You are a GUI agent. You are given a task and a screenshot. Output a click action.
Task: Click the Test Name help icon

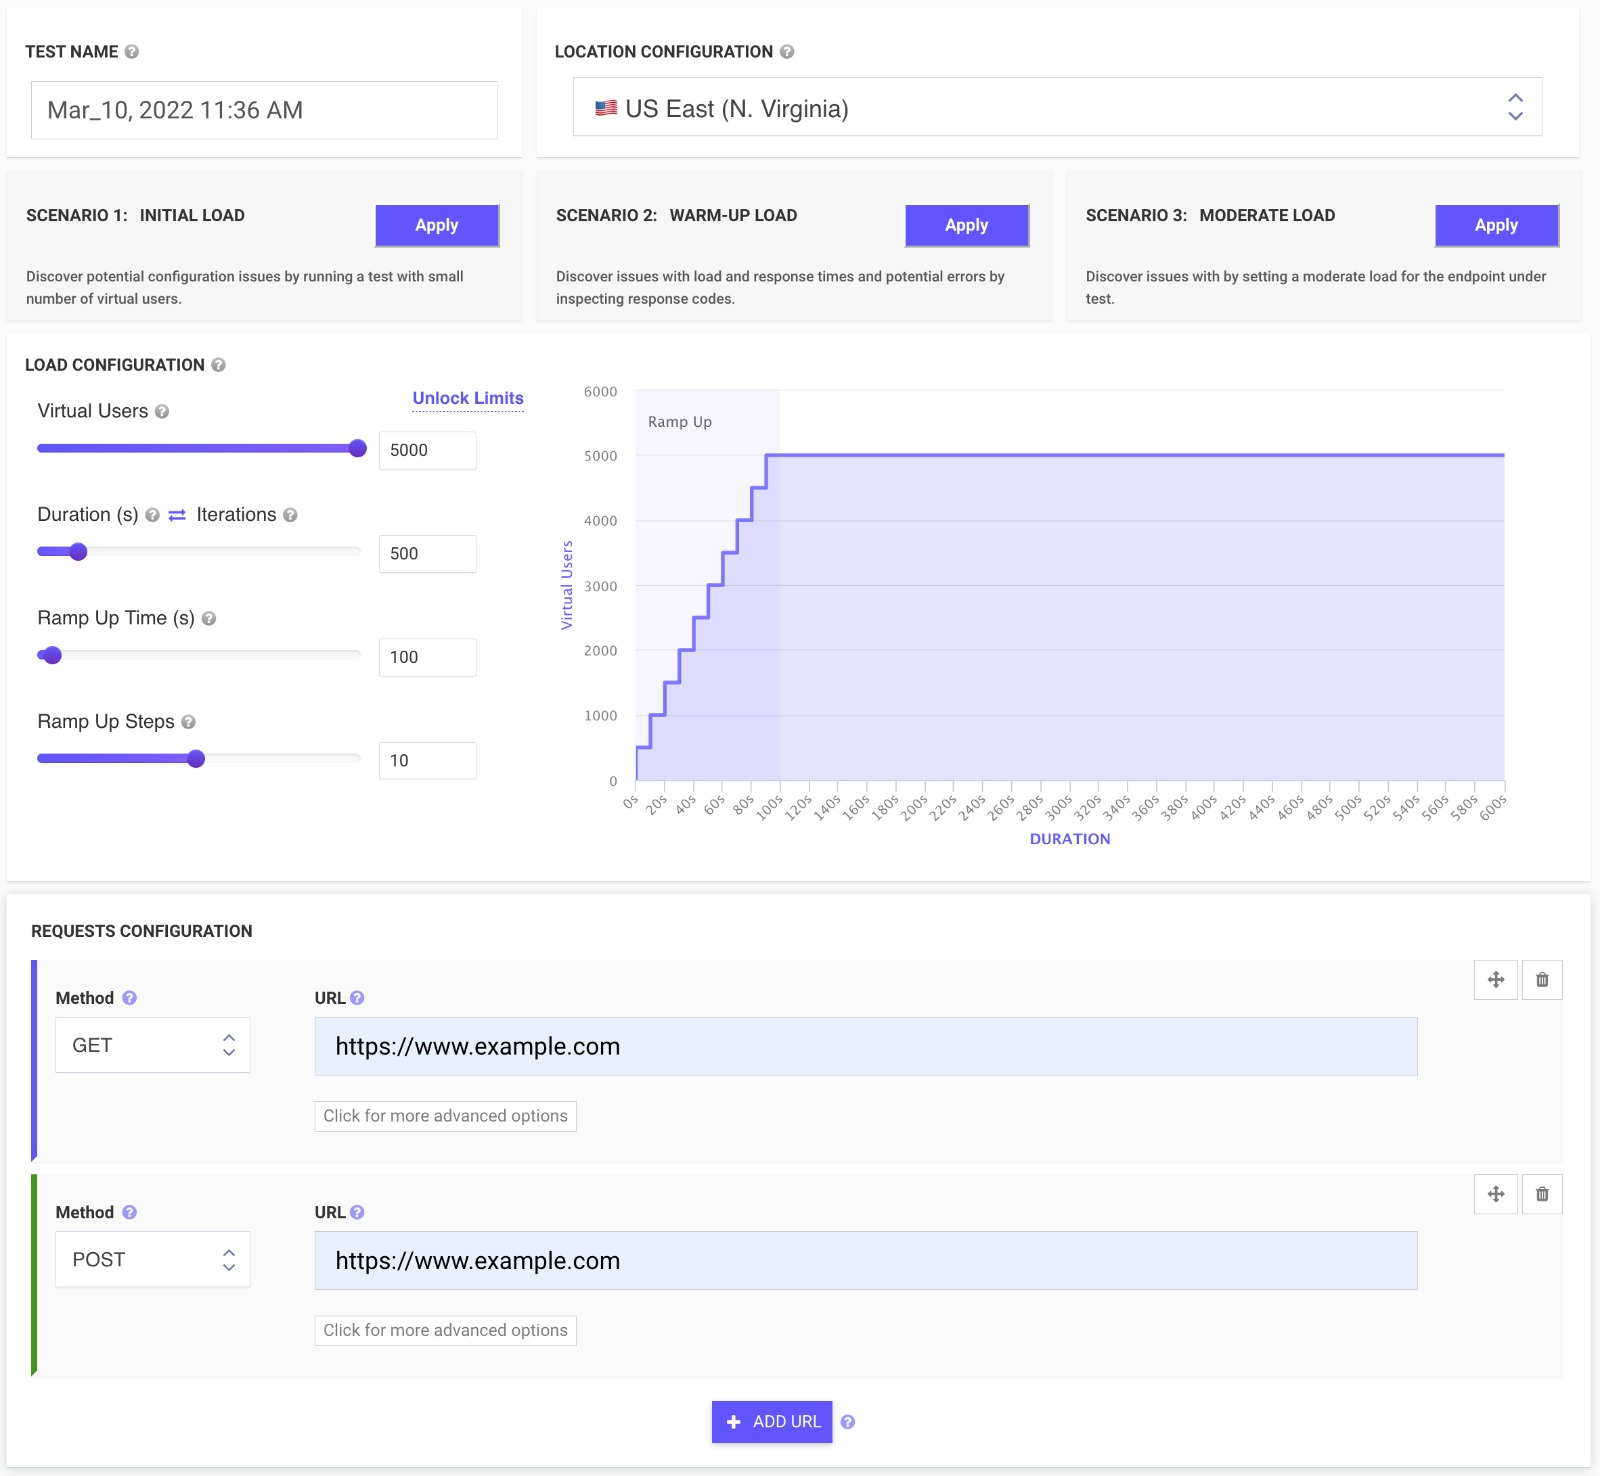(130, 52)
